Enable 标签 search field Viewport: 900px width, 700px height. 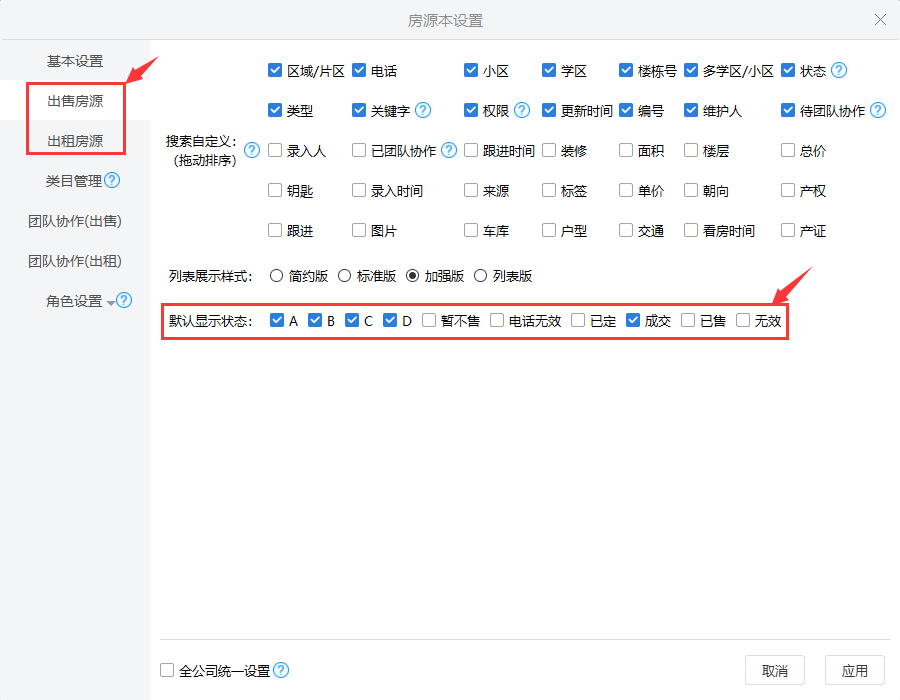[x=549, y=190]
